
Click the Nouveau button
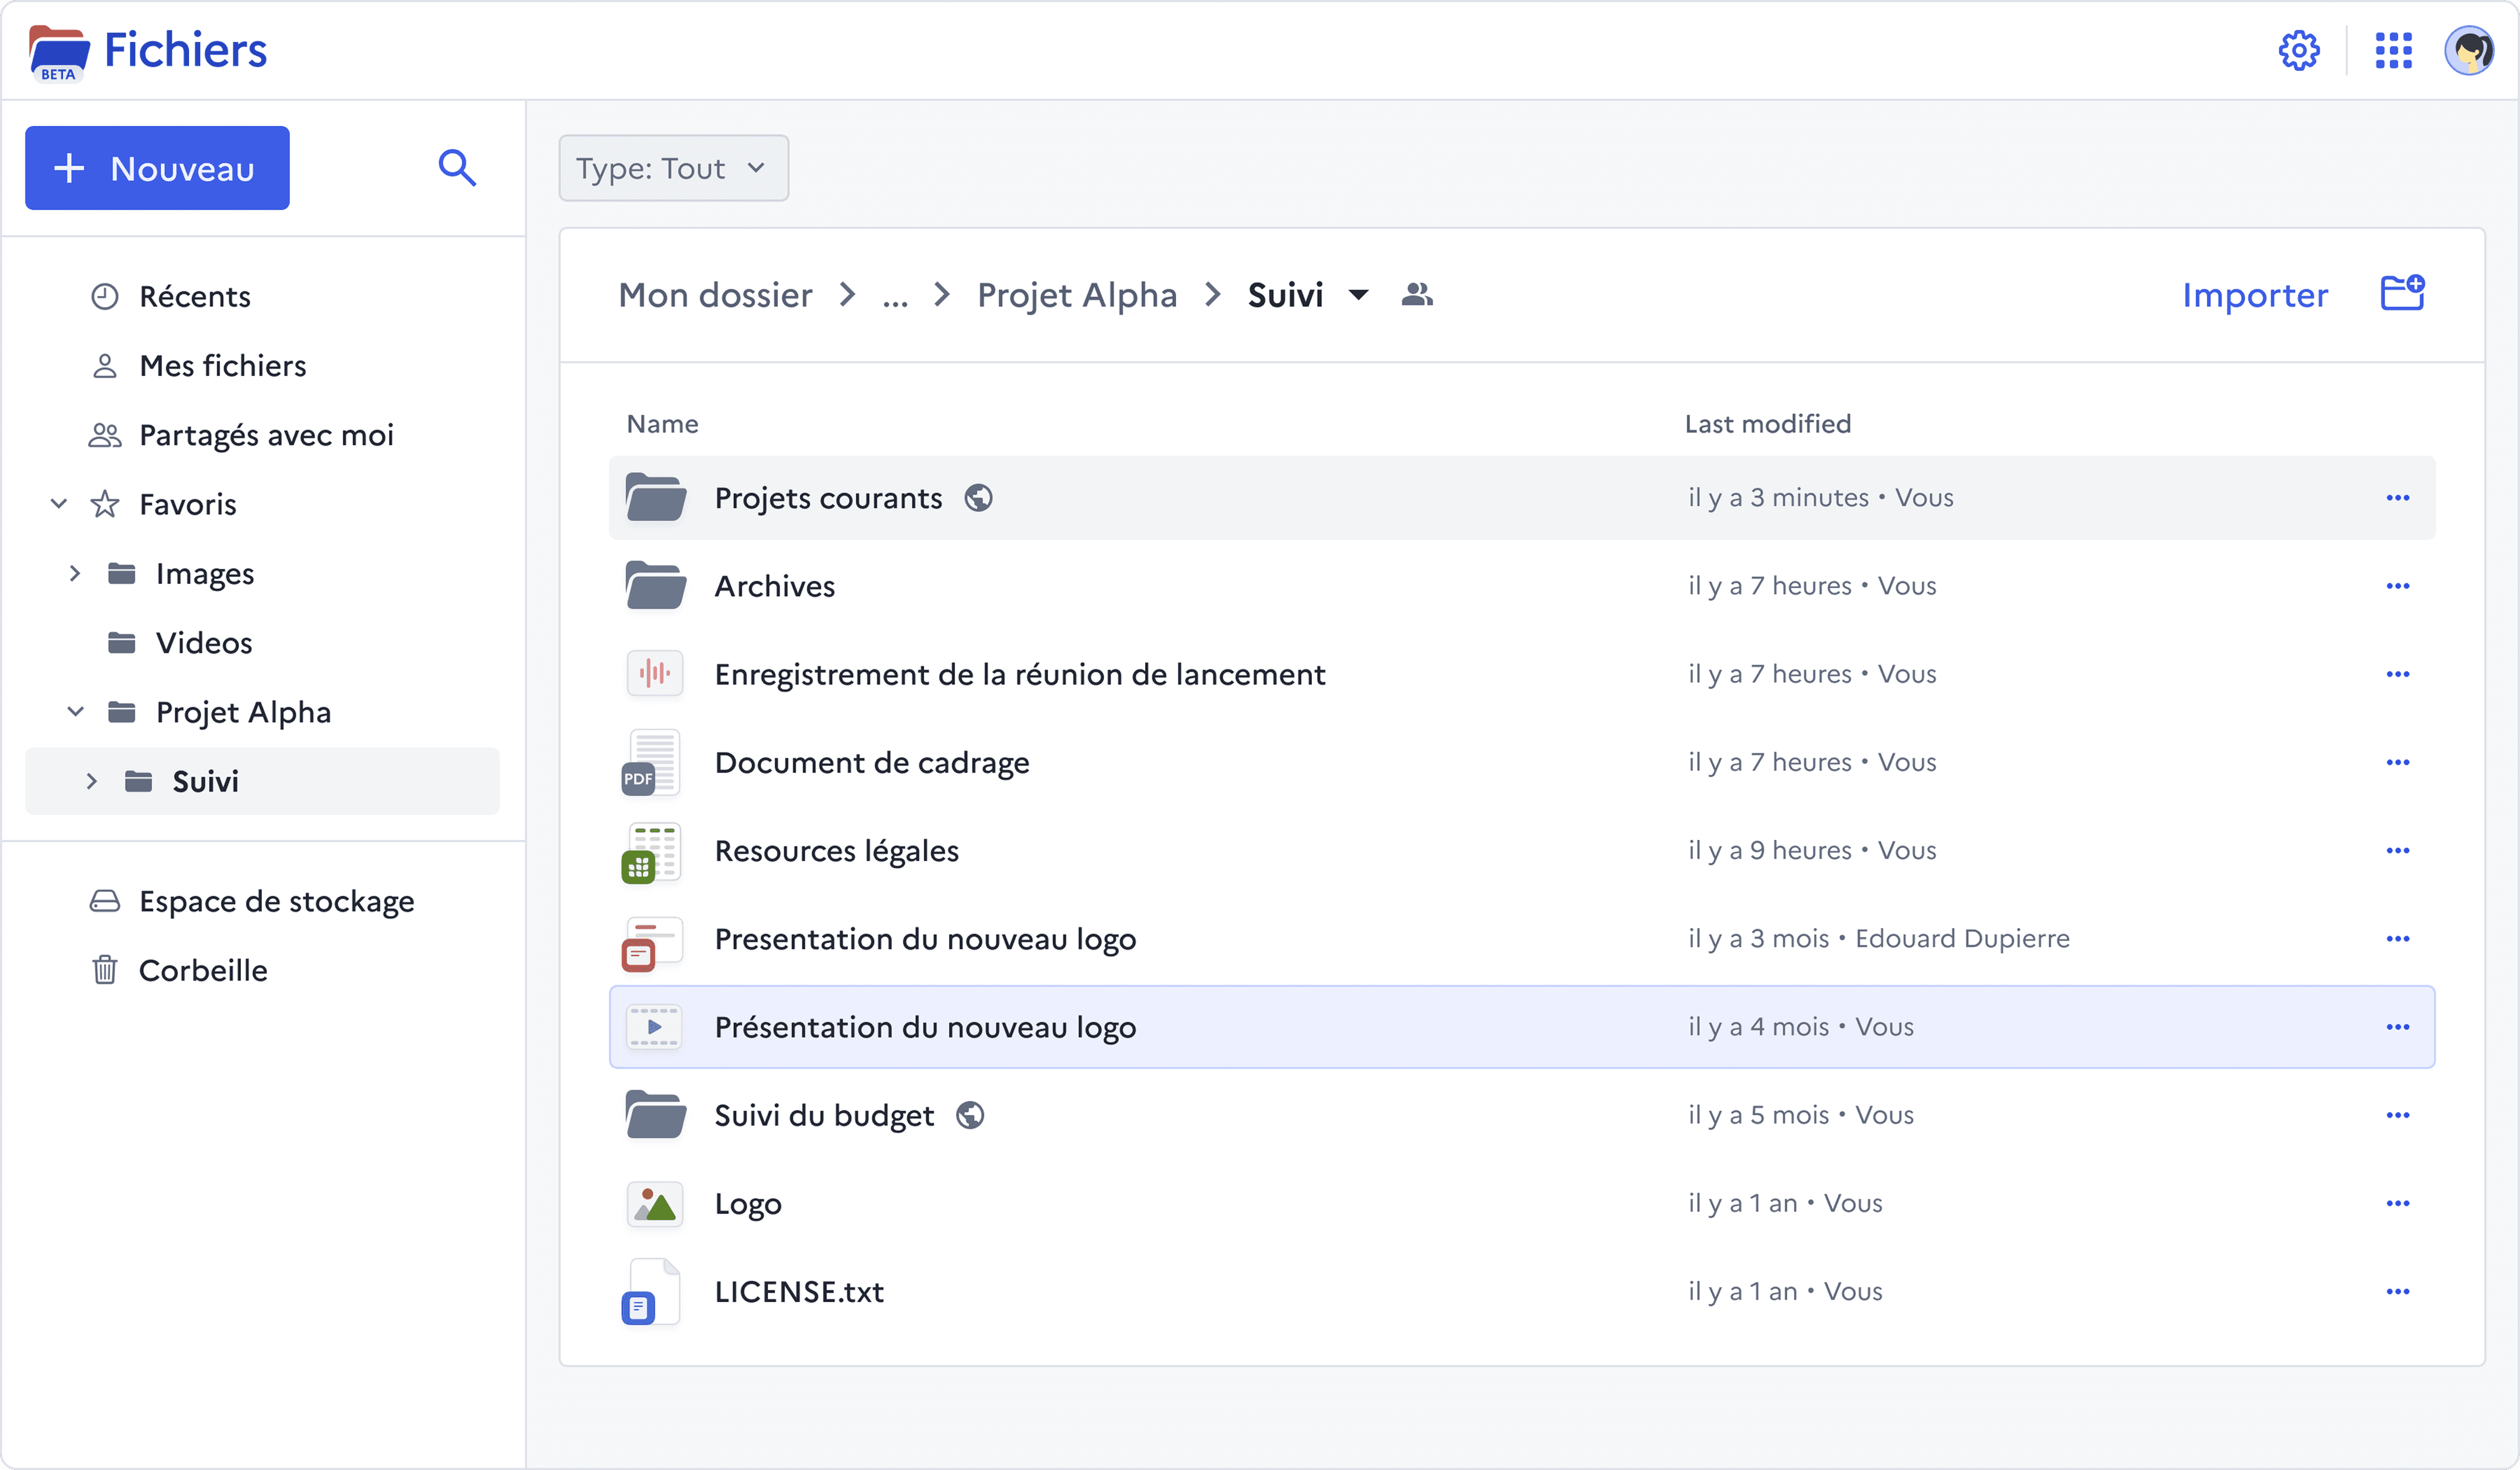[157, 168]
